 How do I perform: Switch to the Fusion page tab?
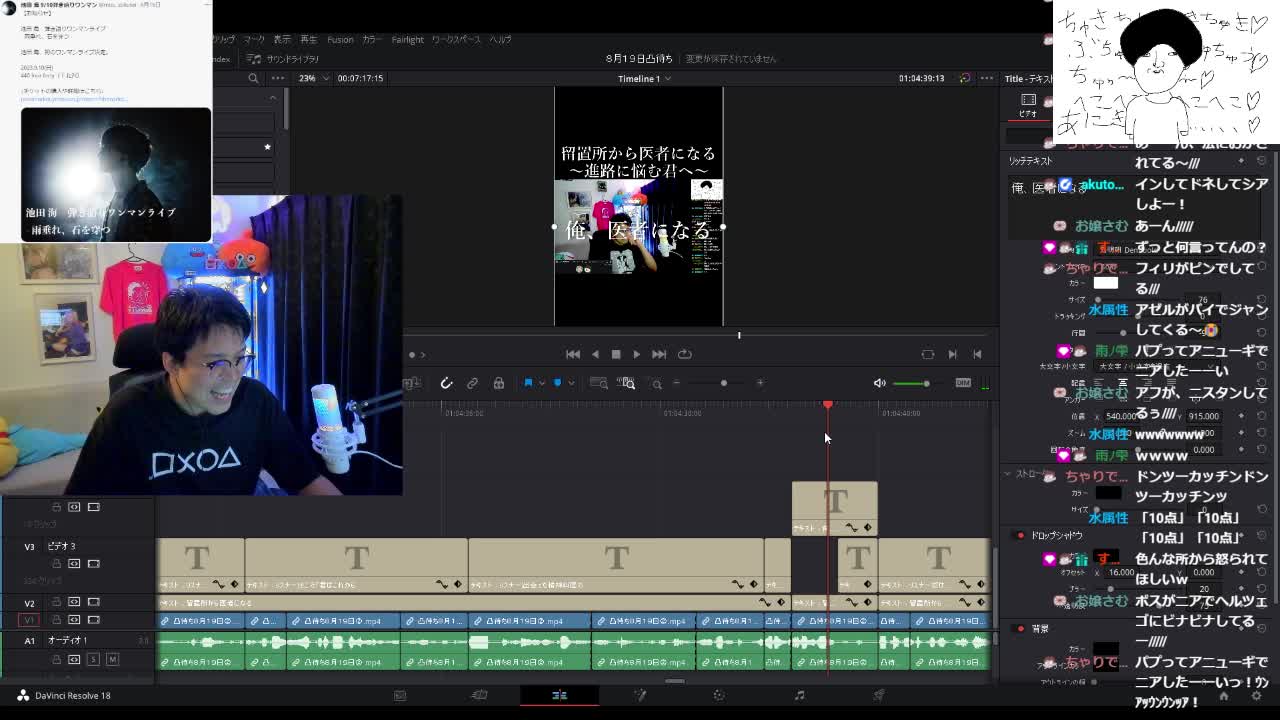click(x=640, y=695)
